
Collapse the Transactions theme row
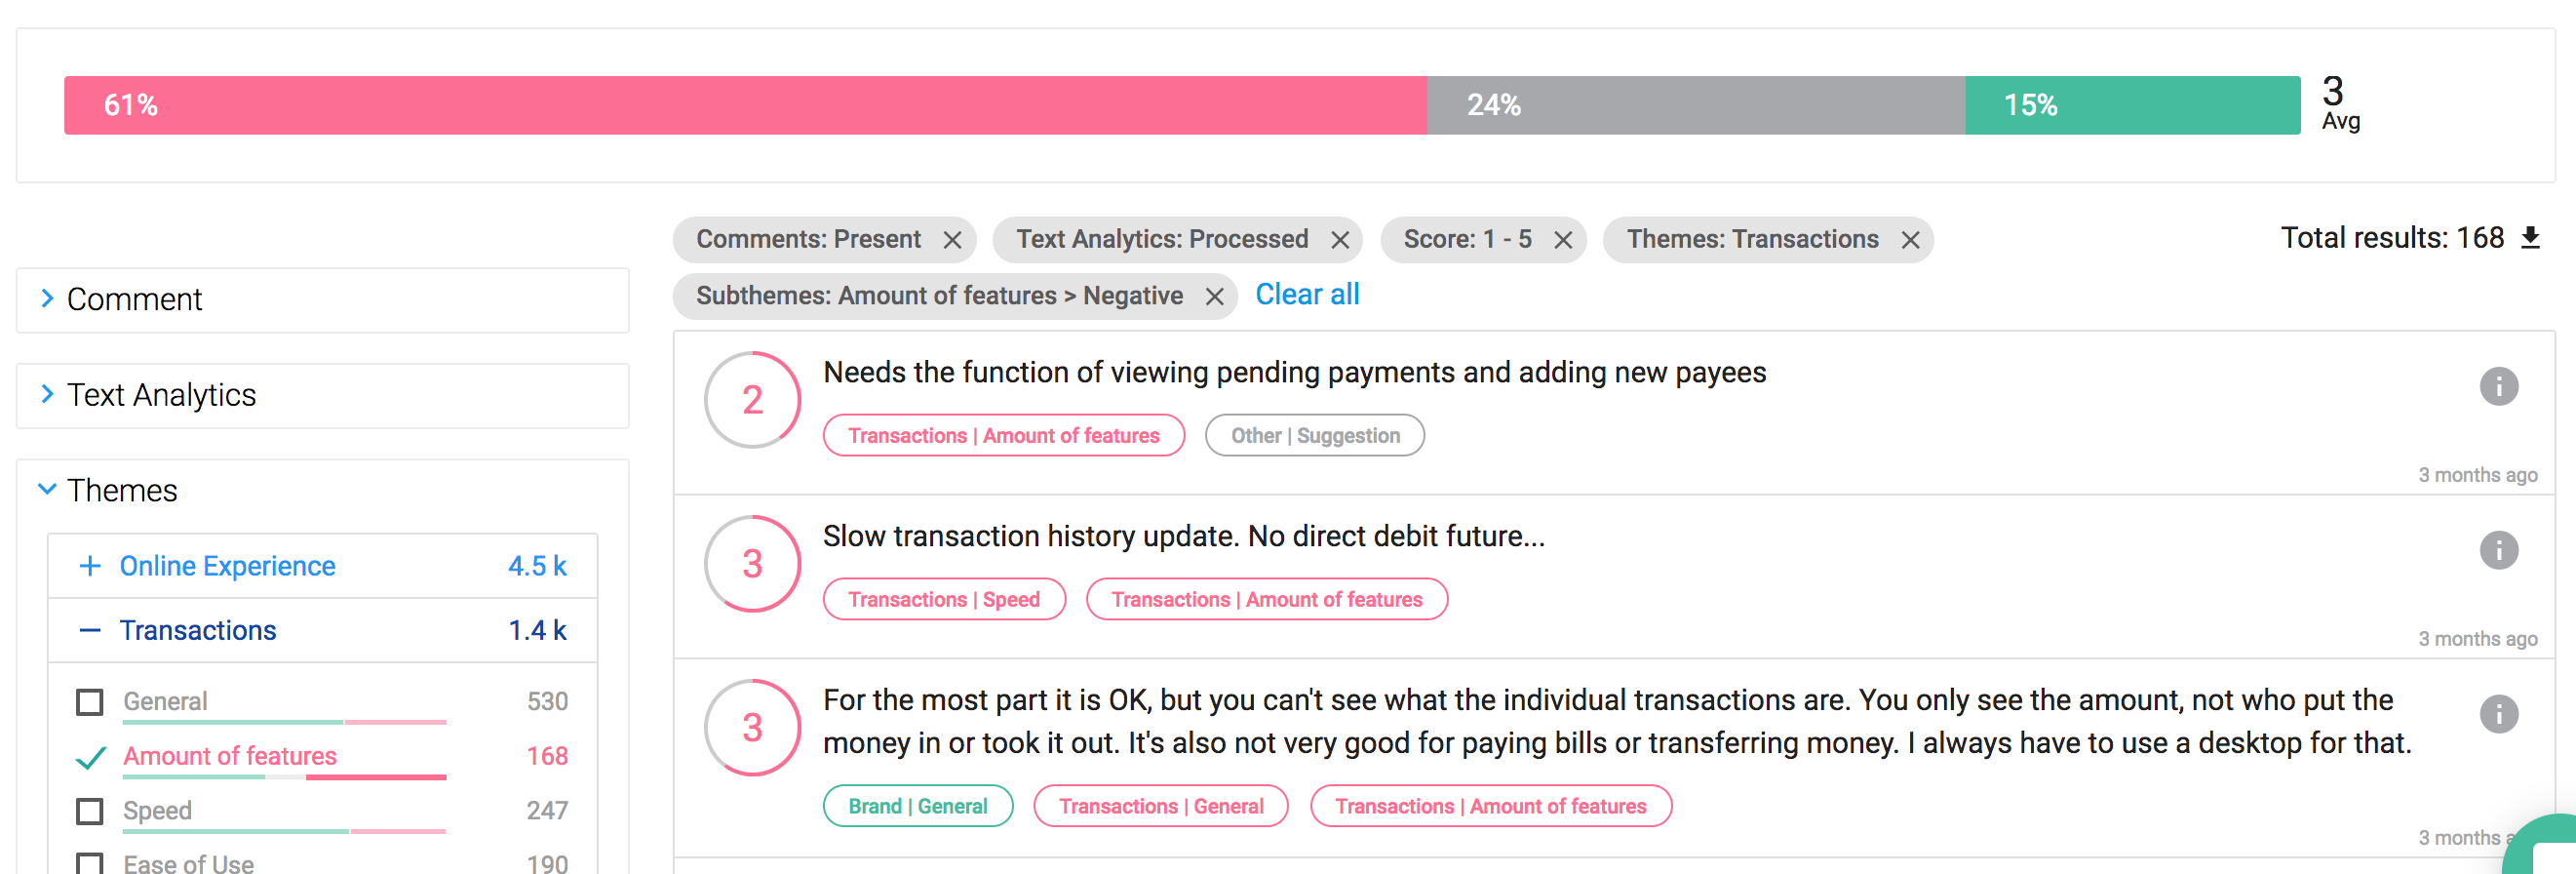coord(90,630)
